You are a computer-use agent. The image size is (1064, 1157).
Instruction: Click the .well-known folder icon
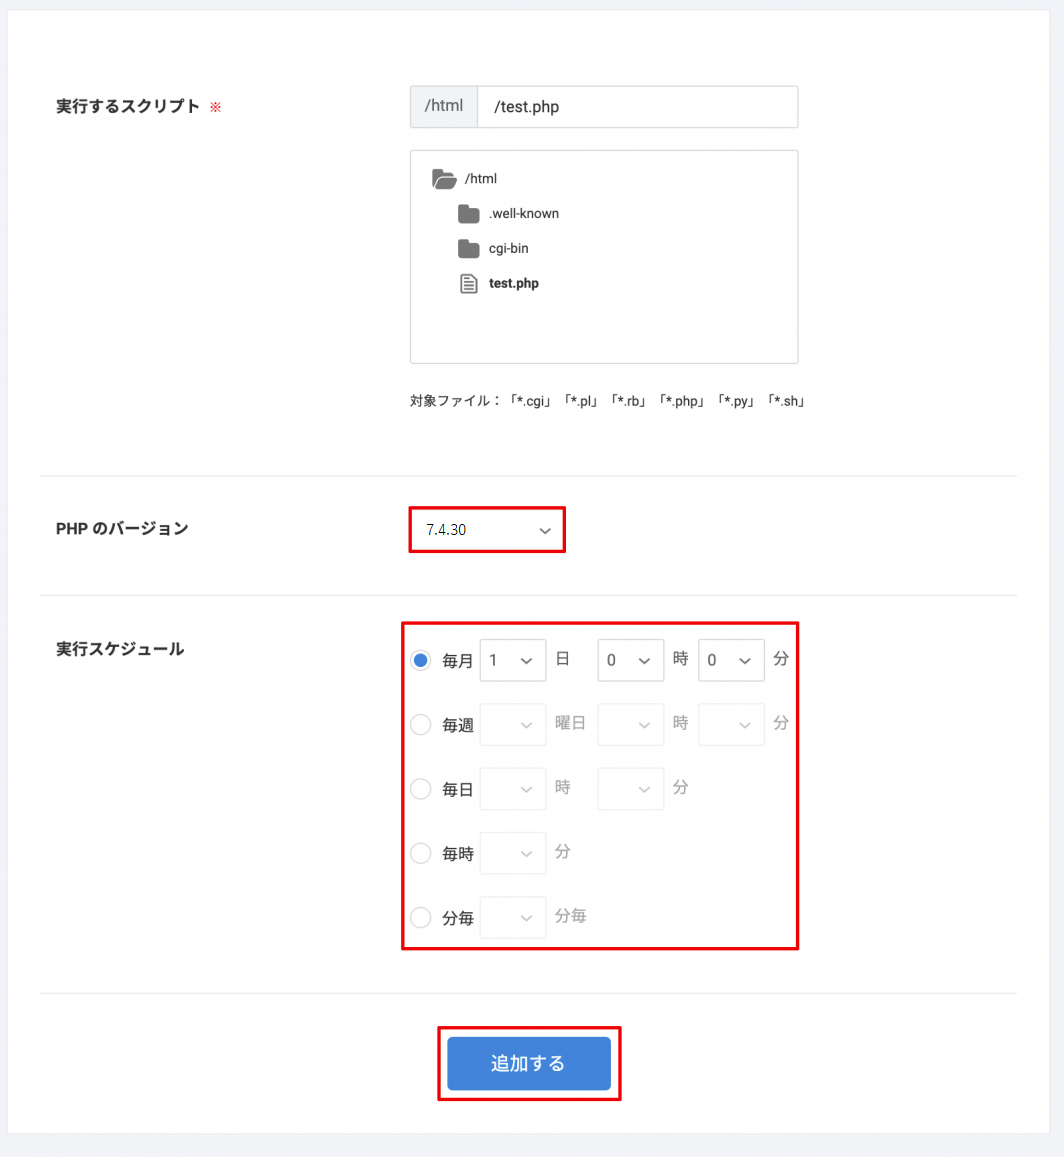tap(469, 214)
